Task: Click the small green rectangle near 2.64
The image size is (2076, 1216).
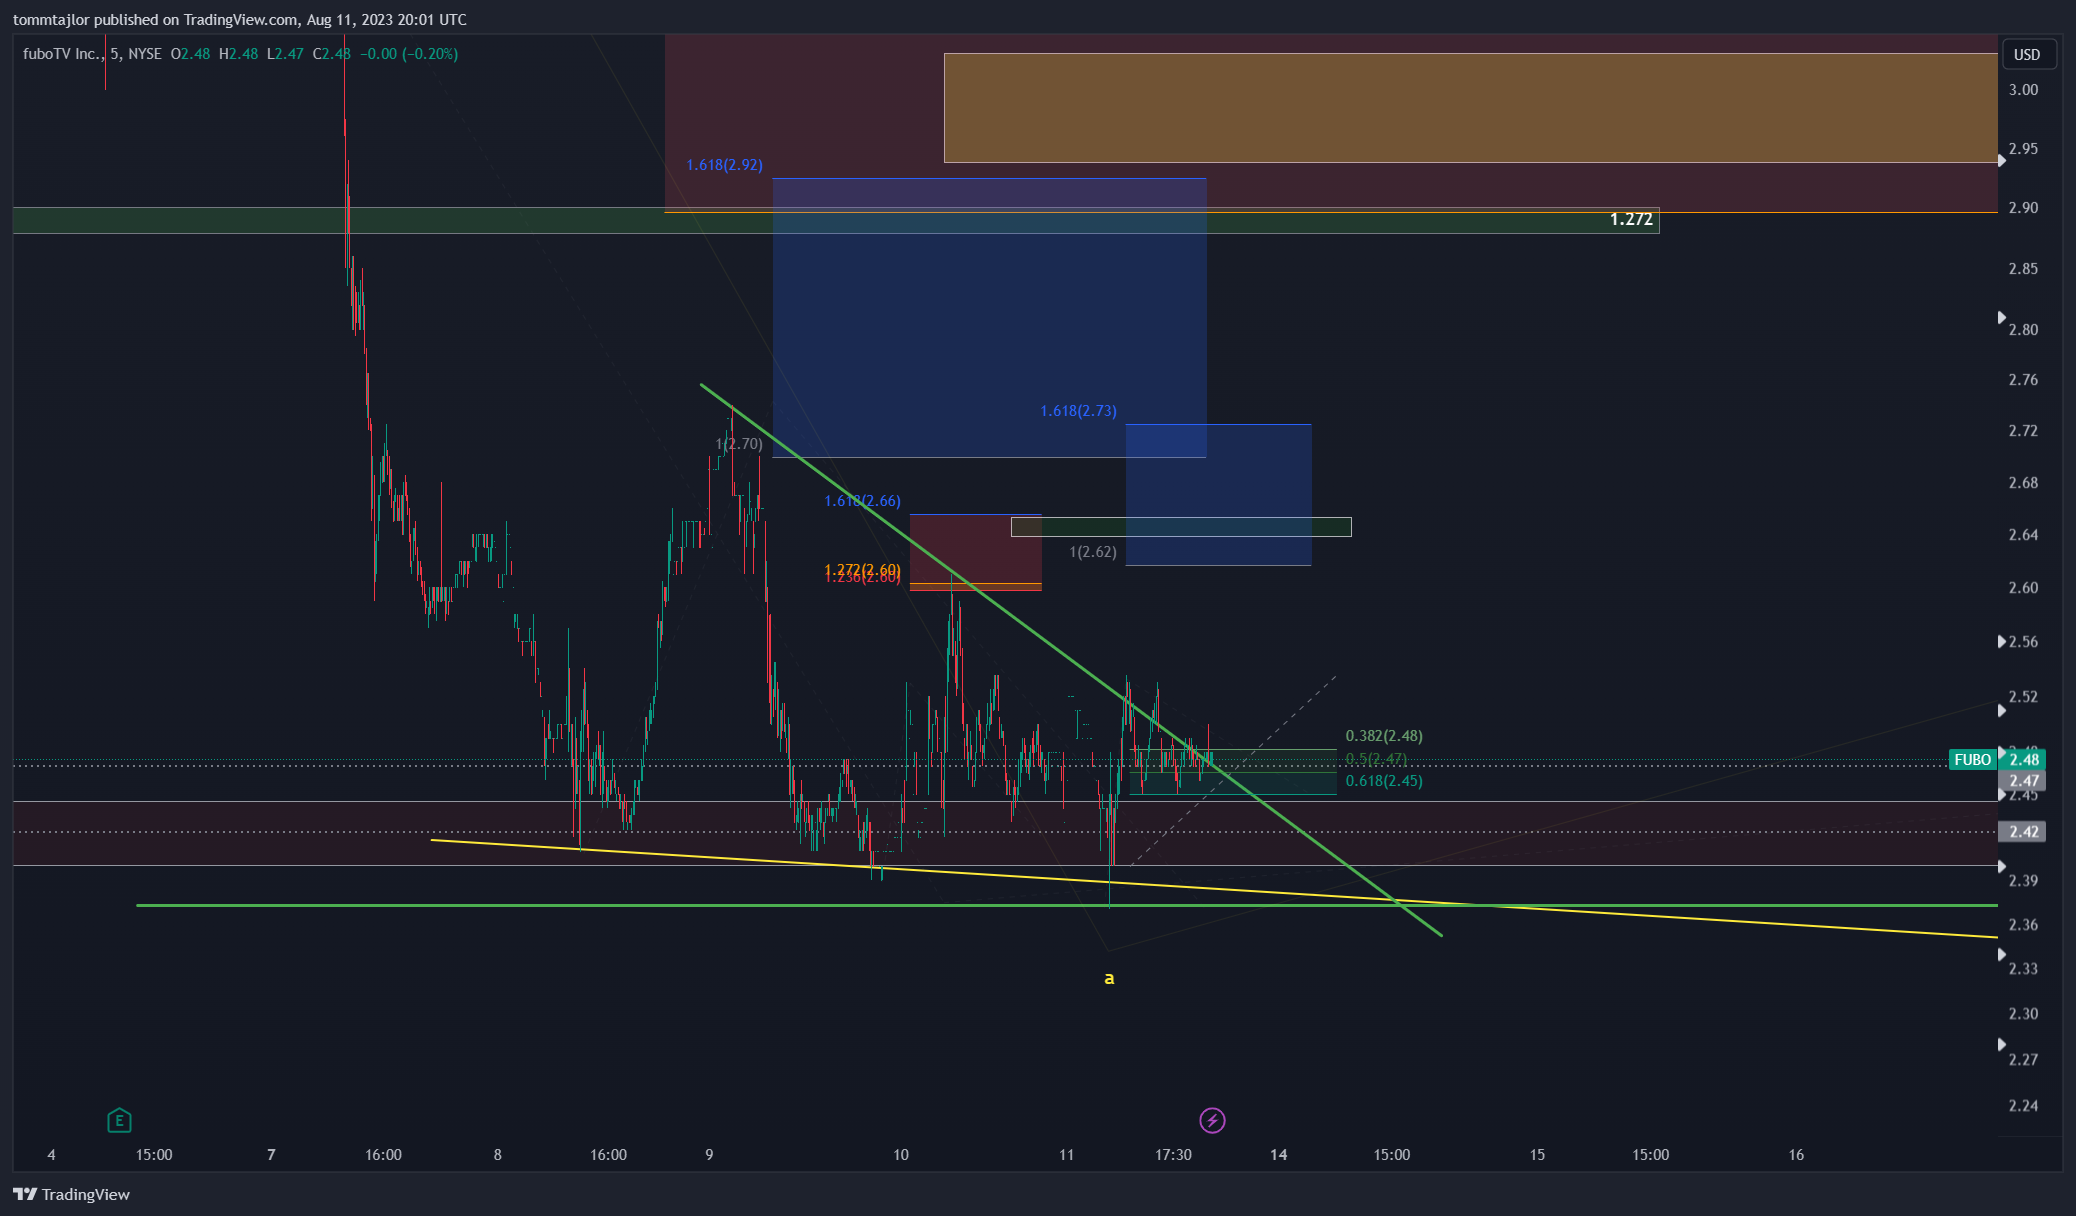Action: [1181, 527]
